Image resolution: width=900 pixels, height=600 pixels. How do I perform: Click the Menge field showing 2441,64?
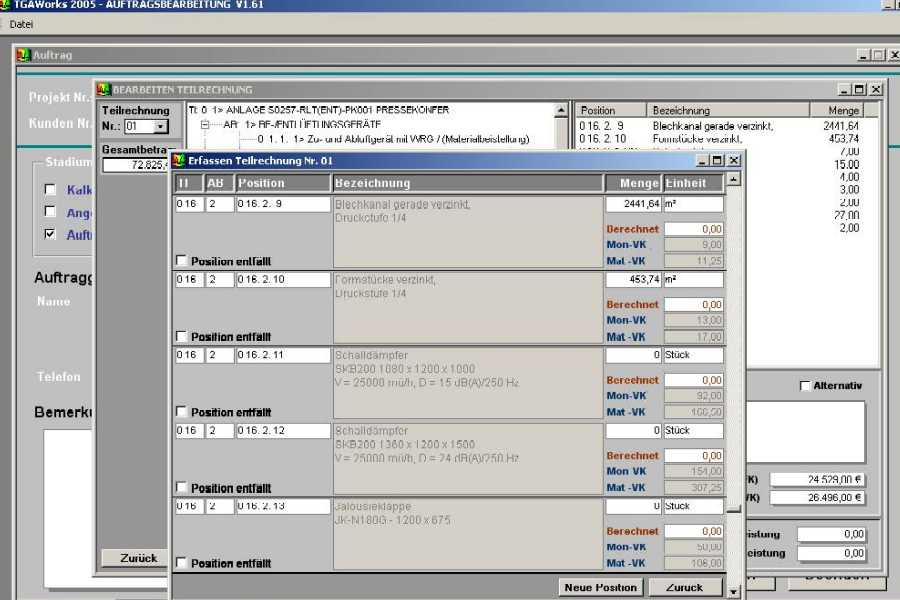point(633,204)
